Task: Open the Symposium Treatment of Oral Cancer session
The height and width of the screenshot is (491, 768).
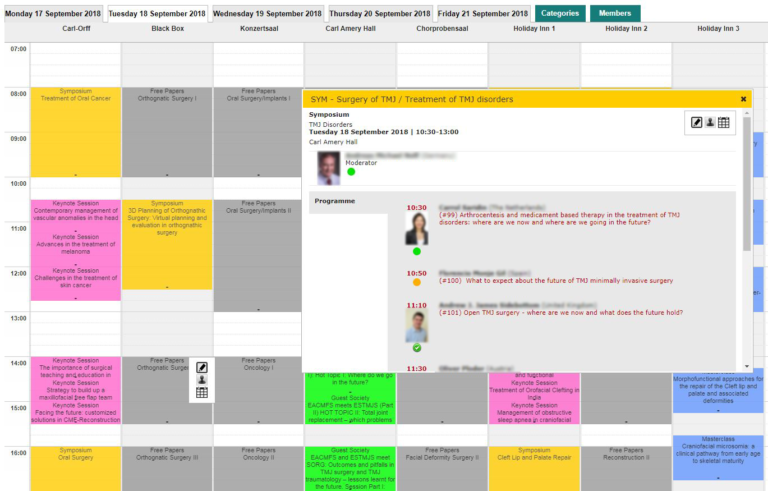Action: [75, 132]
